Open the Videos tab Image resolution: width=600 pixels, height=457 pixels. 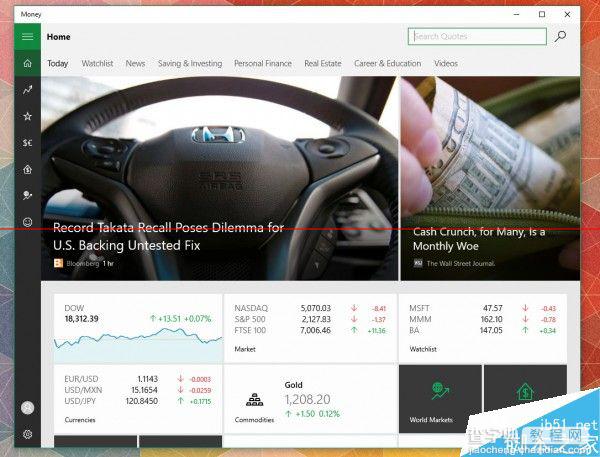tap(446, 64)
